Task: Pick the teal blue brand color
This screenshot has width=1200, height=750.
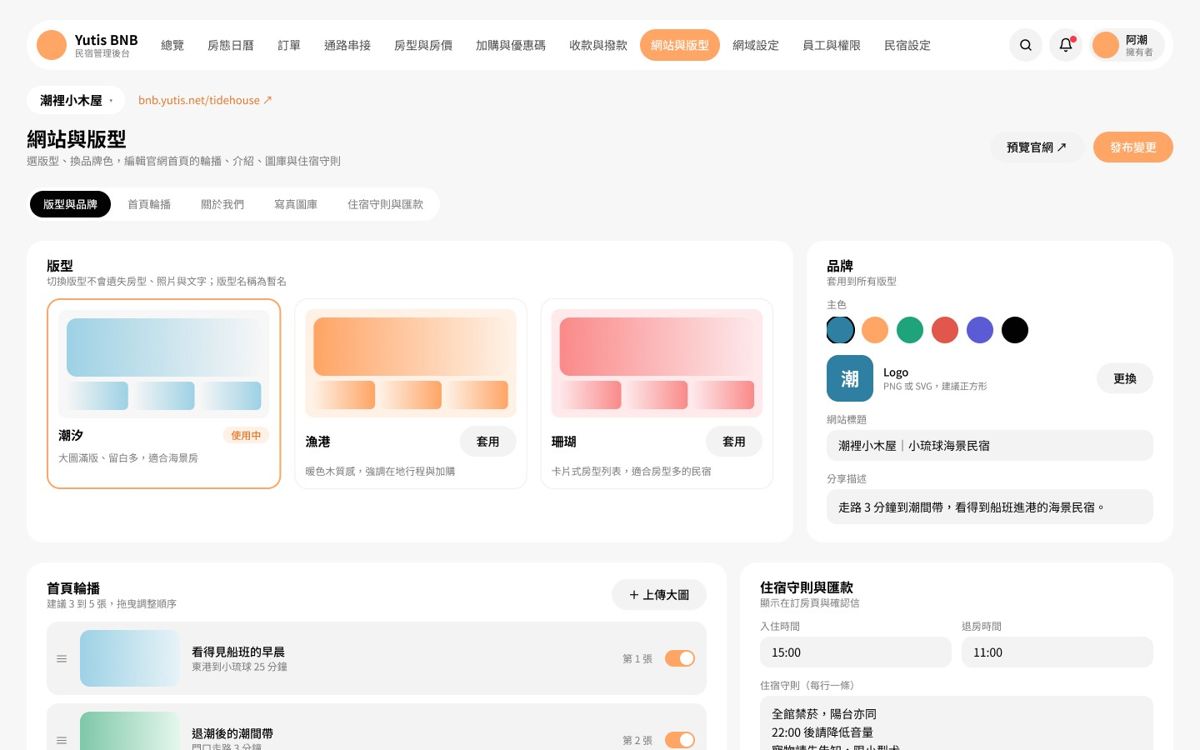Action: point(841,330)
